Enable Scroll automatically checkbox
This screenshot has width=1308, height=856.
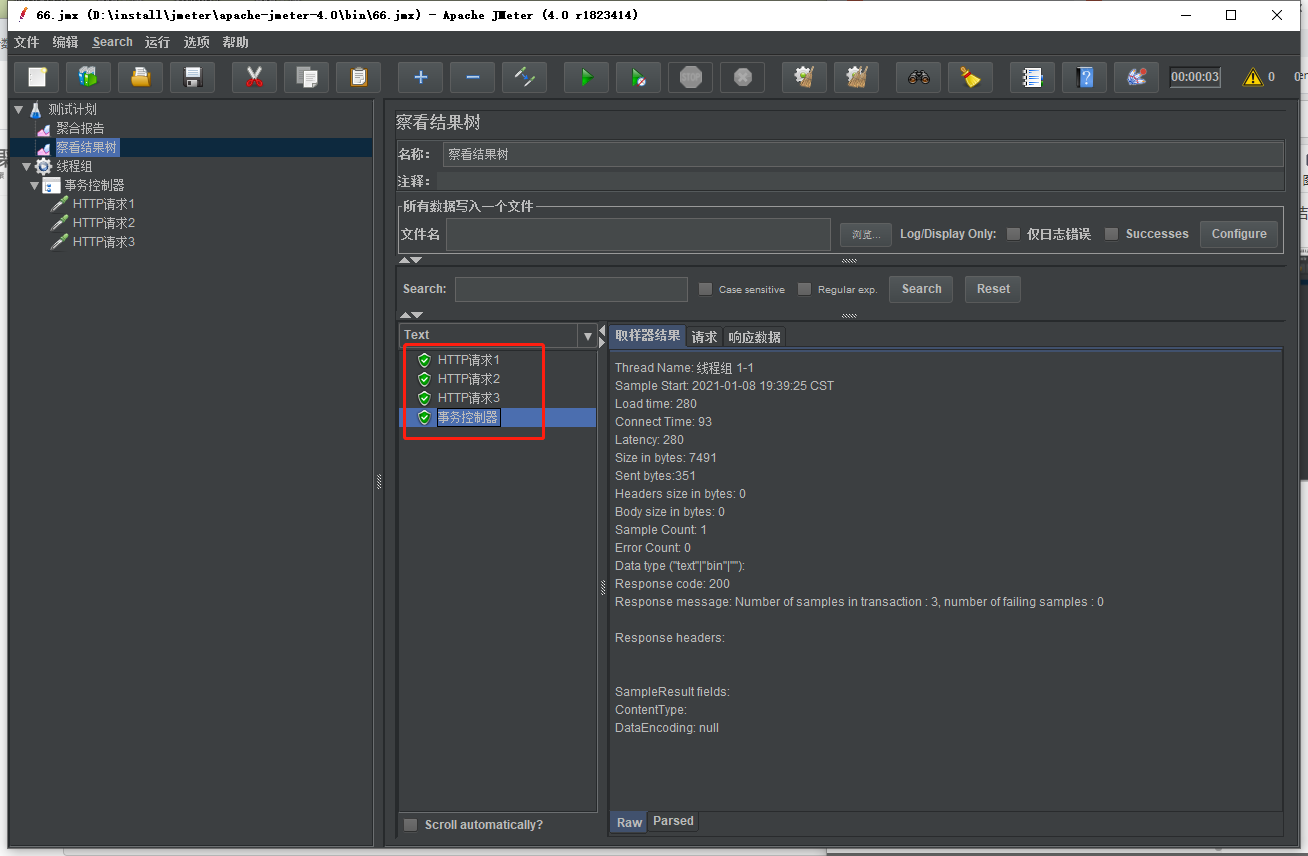tap(410, 825)
